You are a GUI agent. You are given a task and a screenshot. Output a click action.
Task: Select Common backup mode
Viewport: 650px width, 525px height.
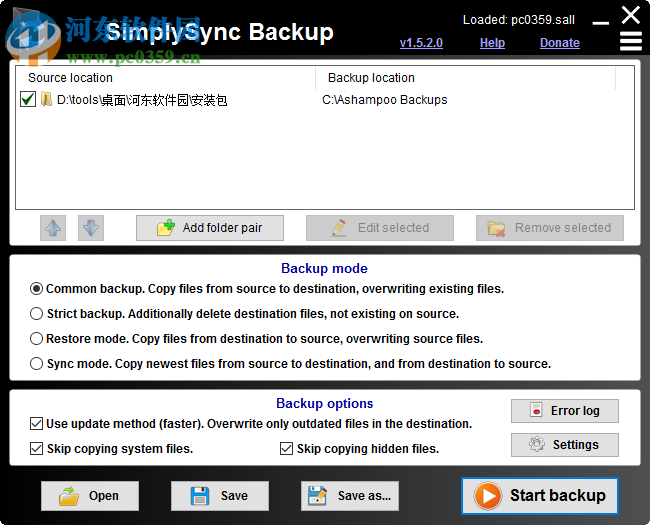click(36, 289)
